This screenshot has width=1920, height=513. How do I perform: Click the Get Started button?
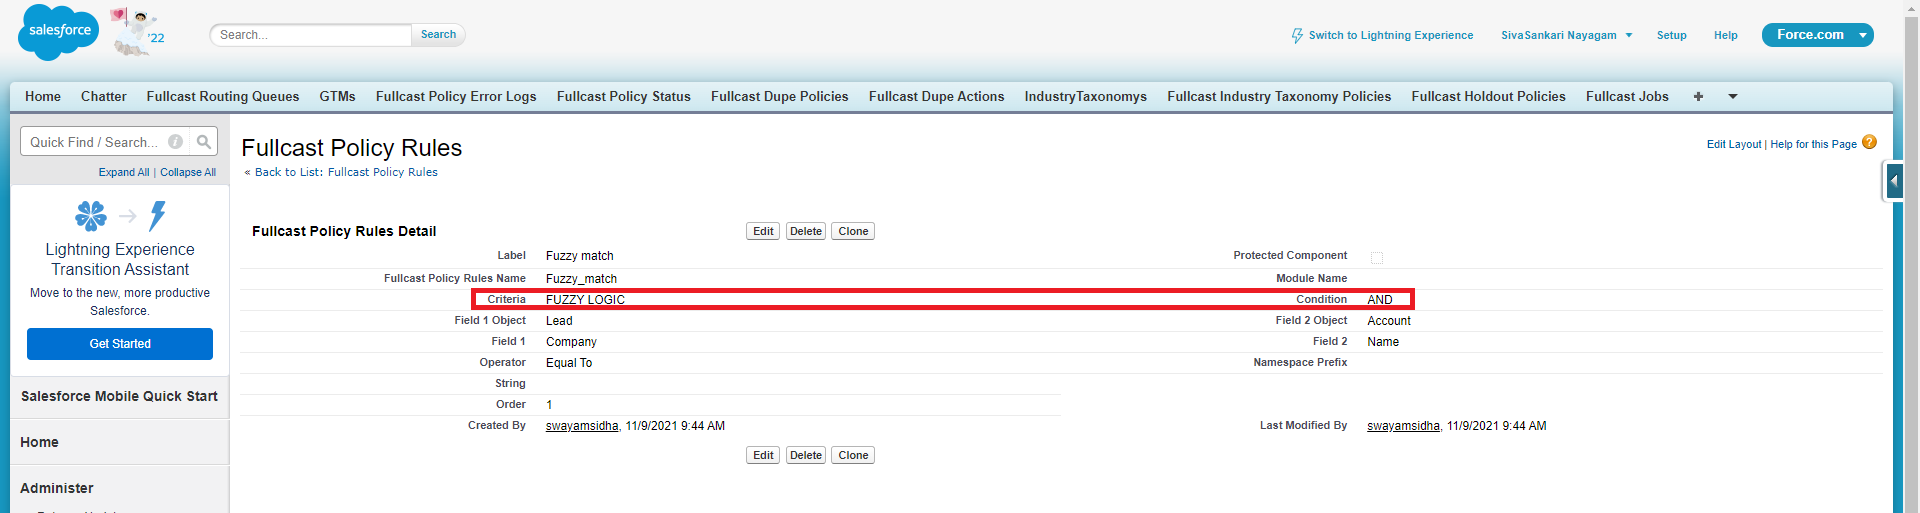[x=120, y=344]
